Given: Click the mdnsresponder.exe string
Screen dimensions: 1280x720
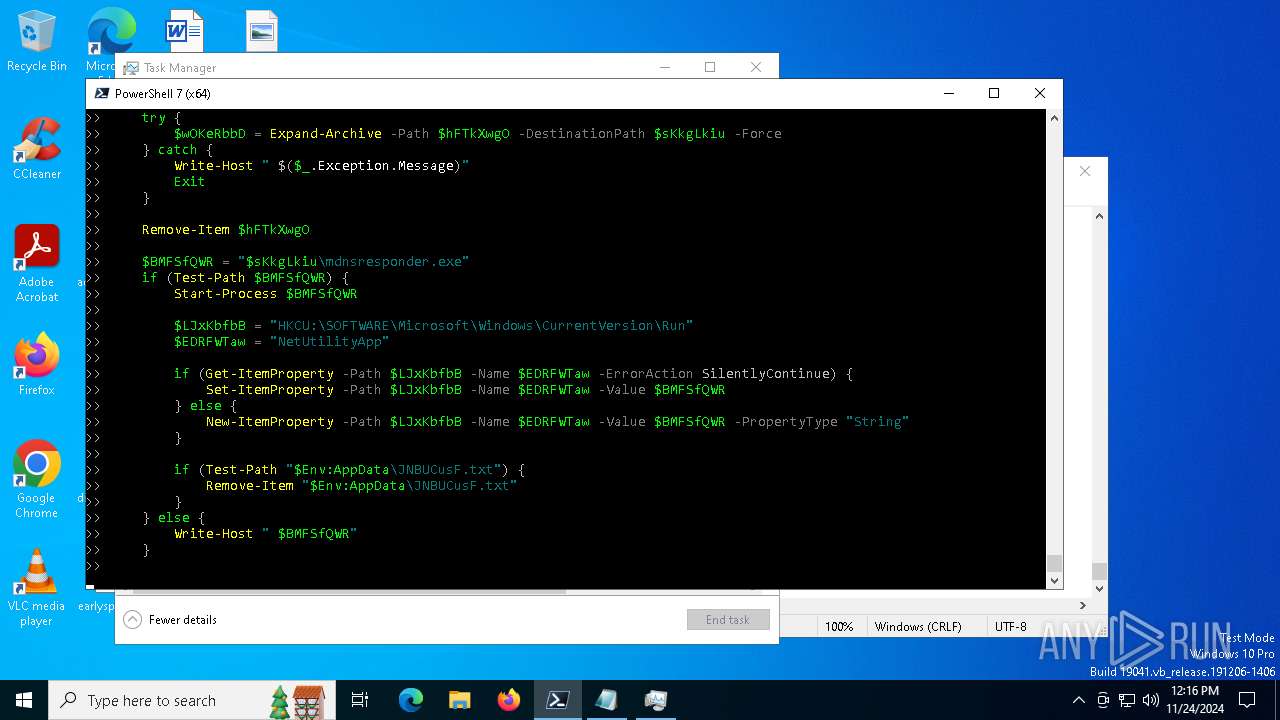Looking at the screenshot, I should pos(392,262).
